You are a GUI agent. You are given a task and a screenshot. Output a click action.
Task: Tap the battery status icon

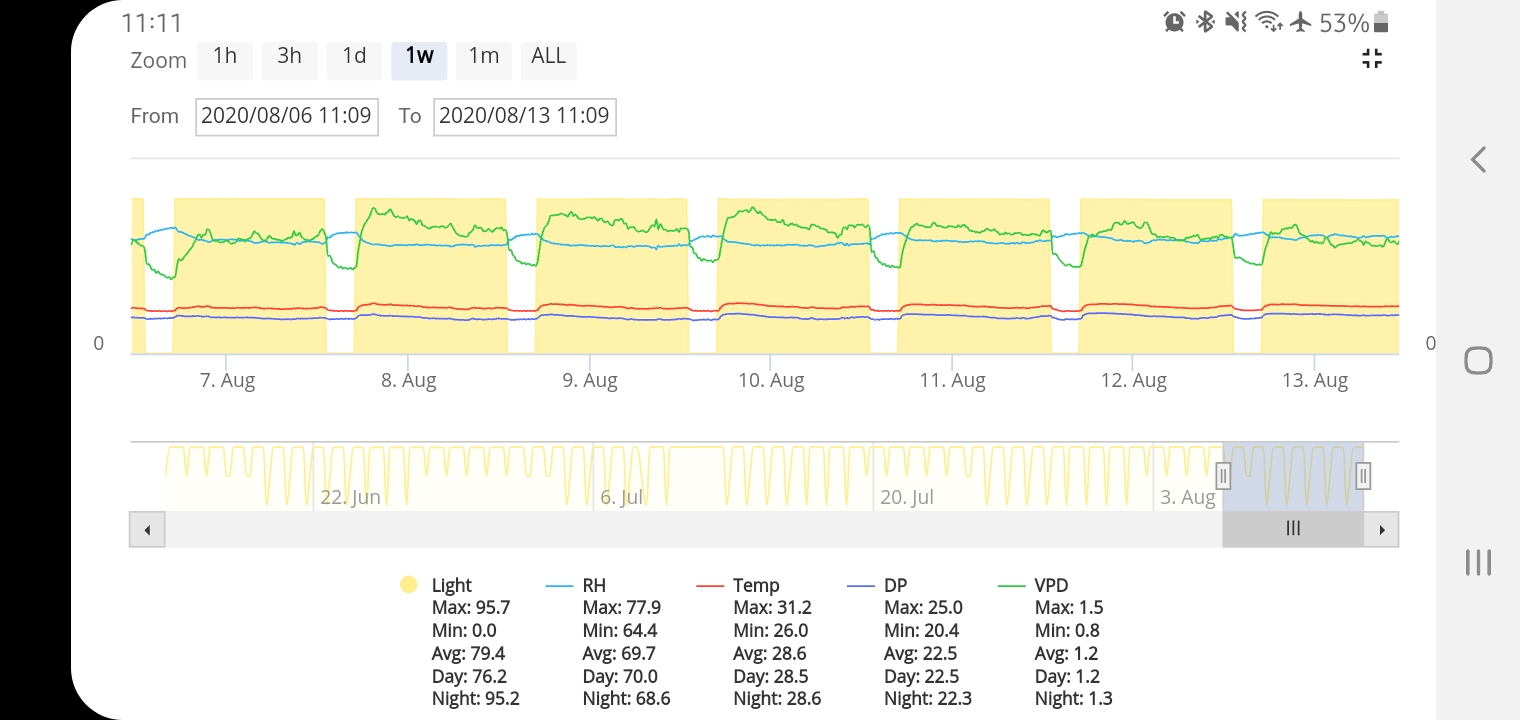pyautogui.click(x=1381, y=22)
